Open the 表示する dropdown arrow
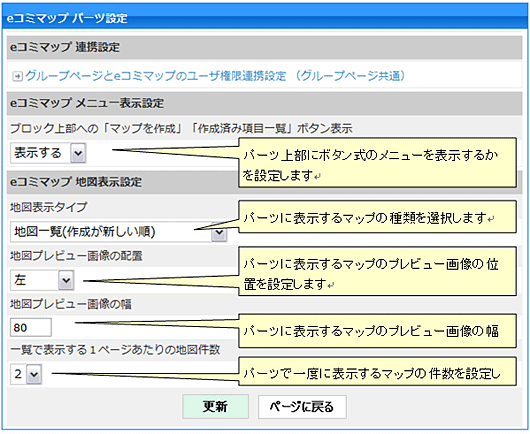The width and height of the screenshot is (530, 434). [x=78, y=153]
